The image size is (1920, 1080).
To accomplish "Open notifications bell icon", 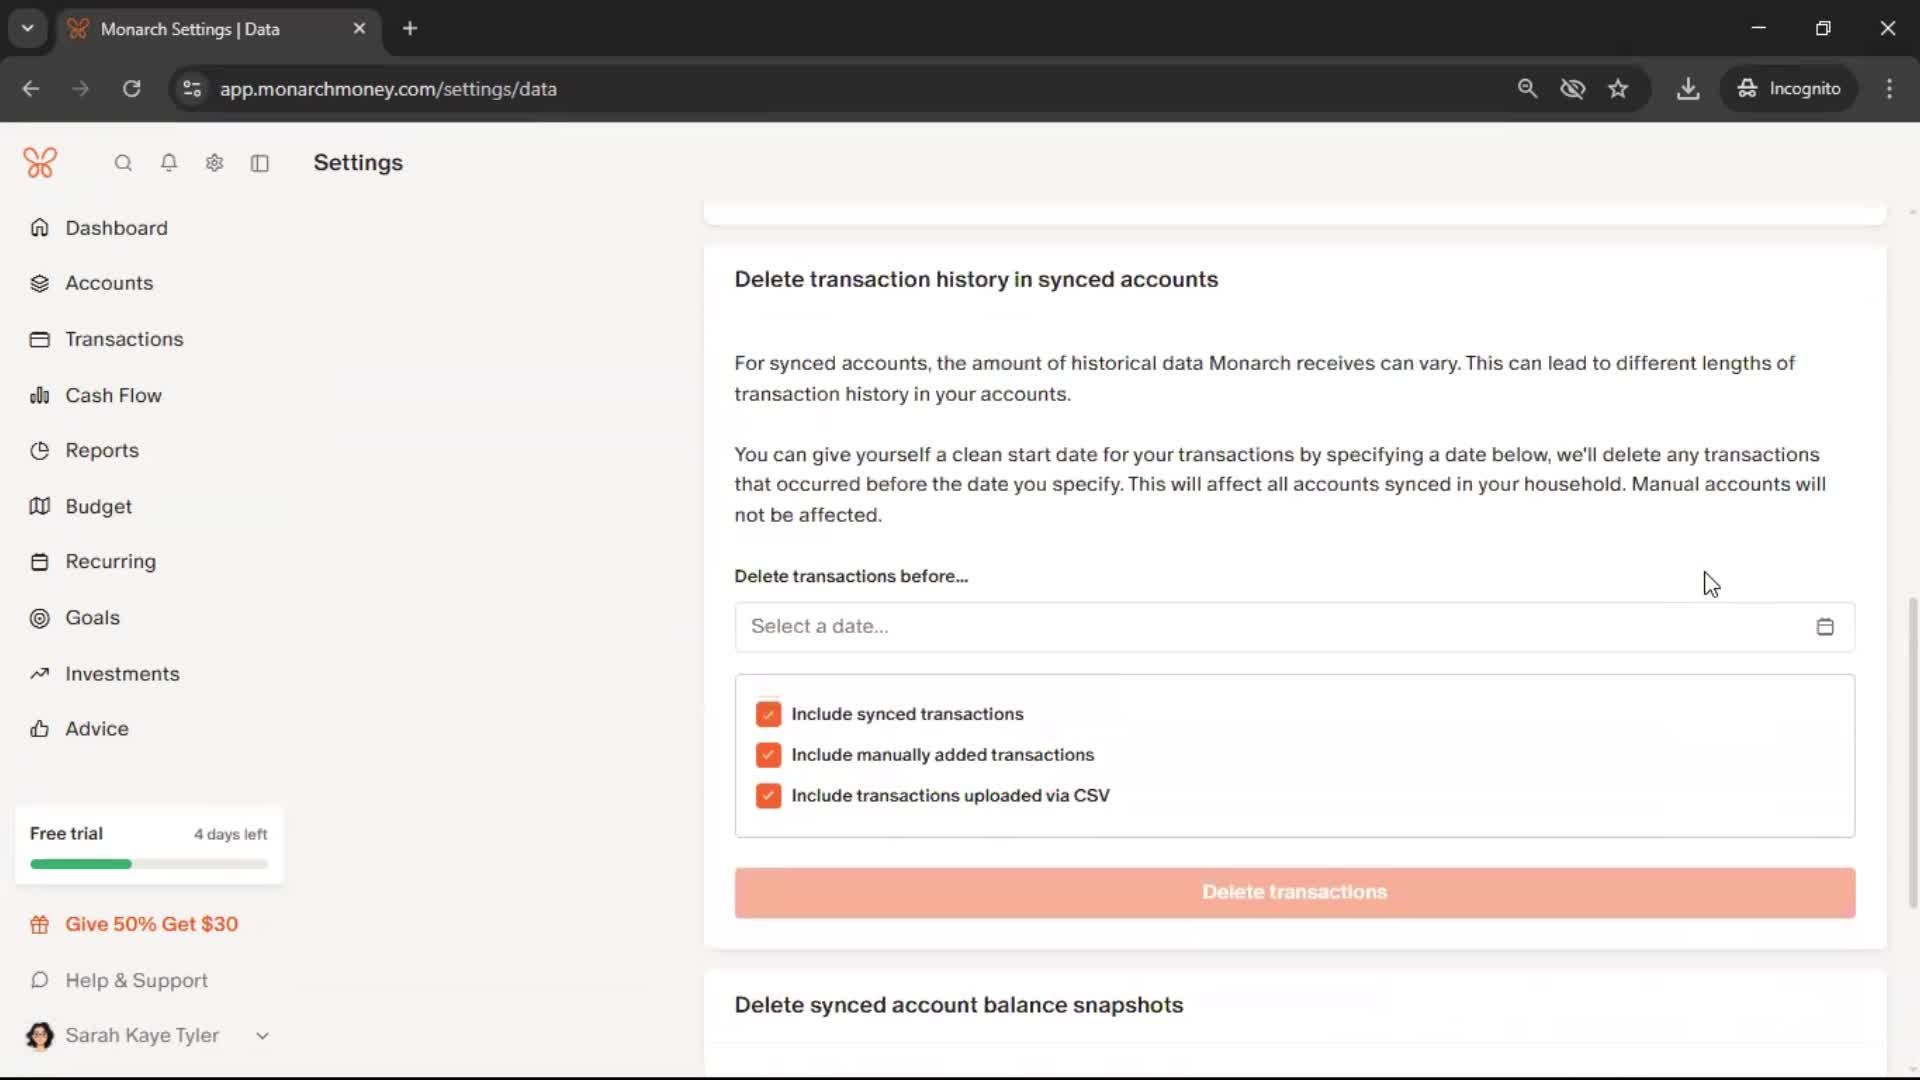I will click(x=169, y=163).
